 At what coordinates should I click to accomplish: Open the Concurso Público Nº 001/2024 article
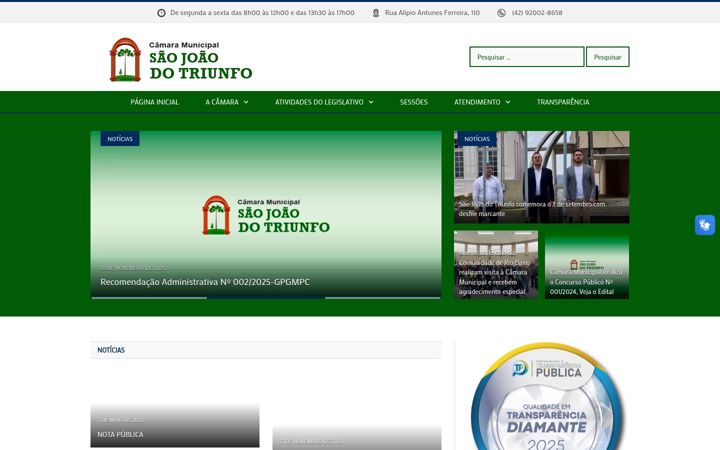(586, 281)
